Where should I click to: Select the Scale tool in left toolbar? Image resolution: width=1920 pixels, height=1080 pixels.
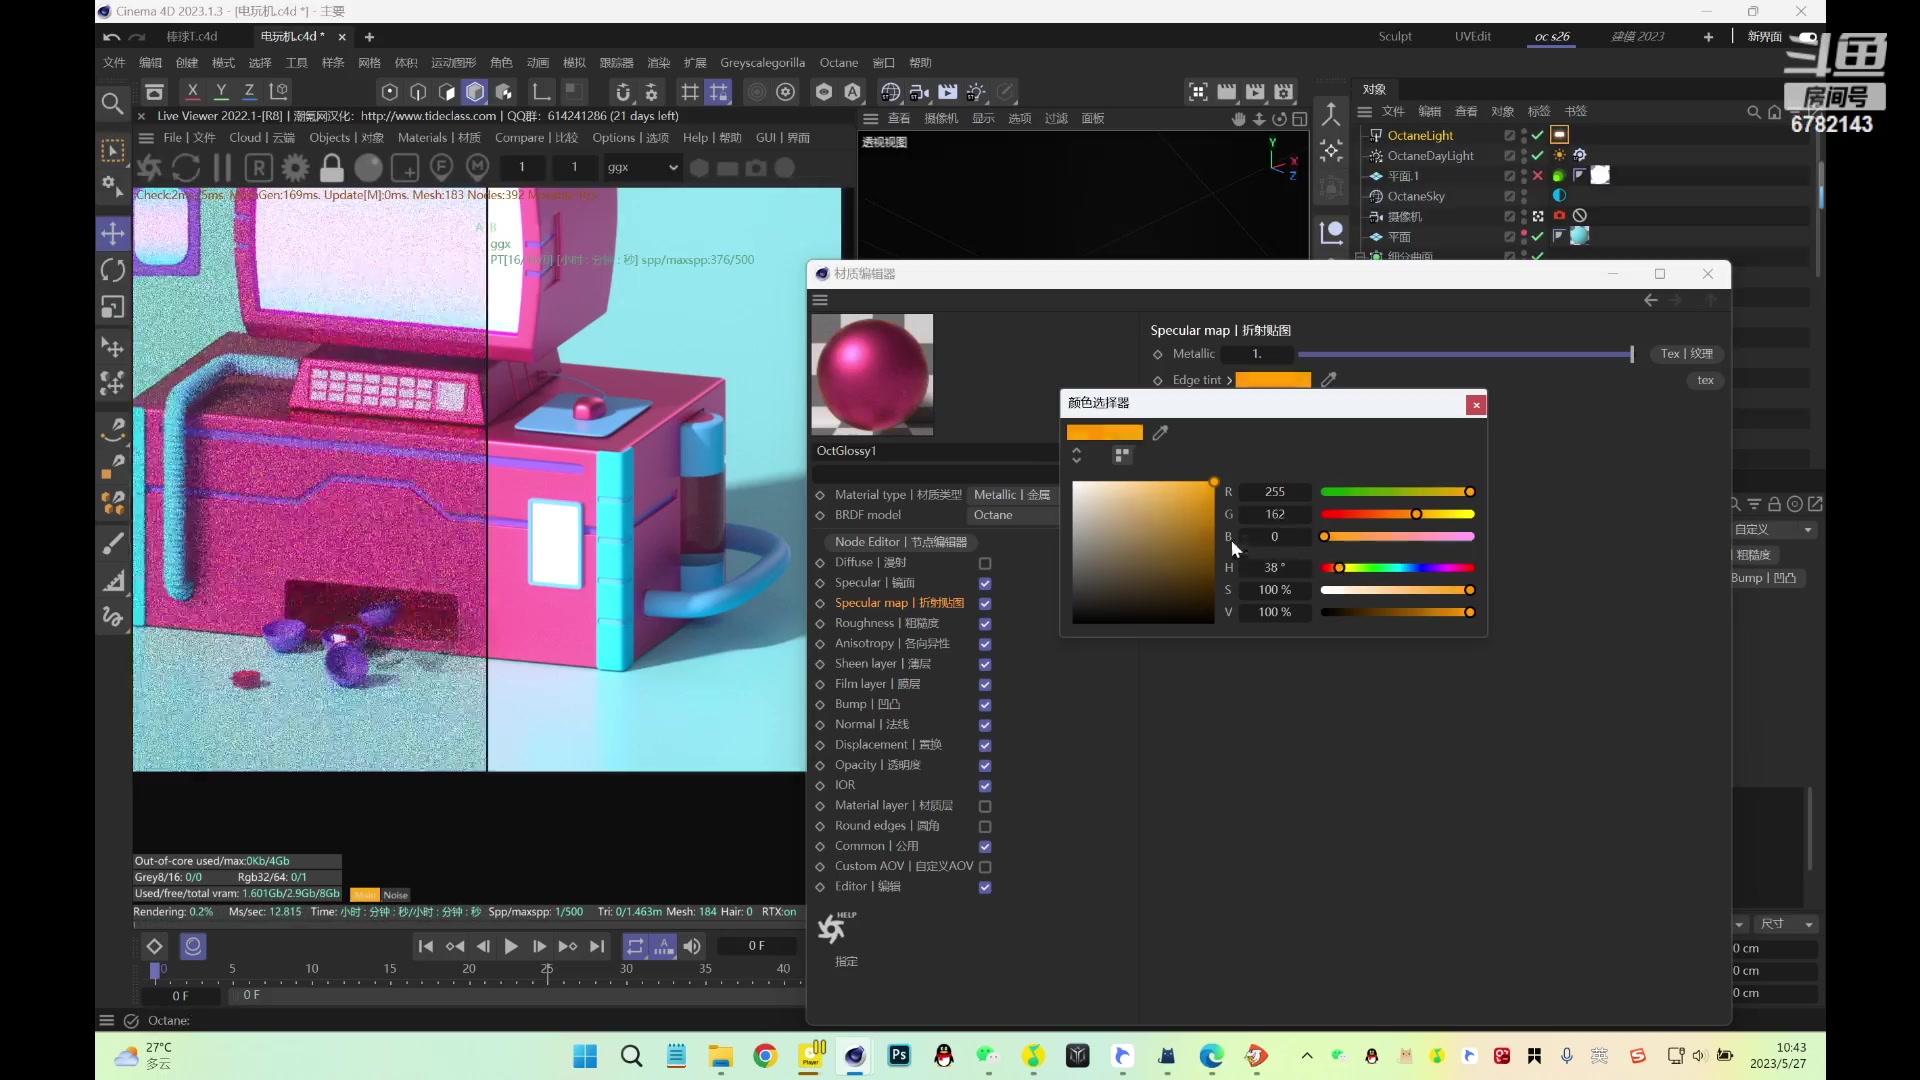[113, 307]
